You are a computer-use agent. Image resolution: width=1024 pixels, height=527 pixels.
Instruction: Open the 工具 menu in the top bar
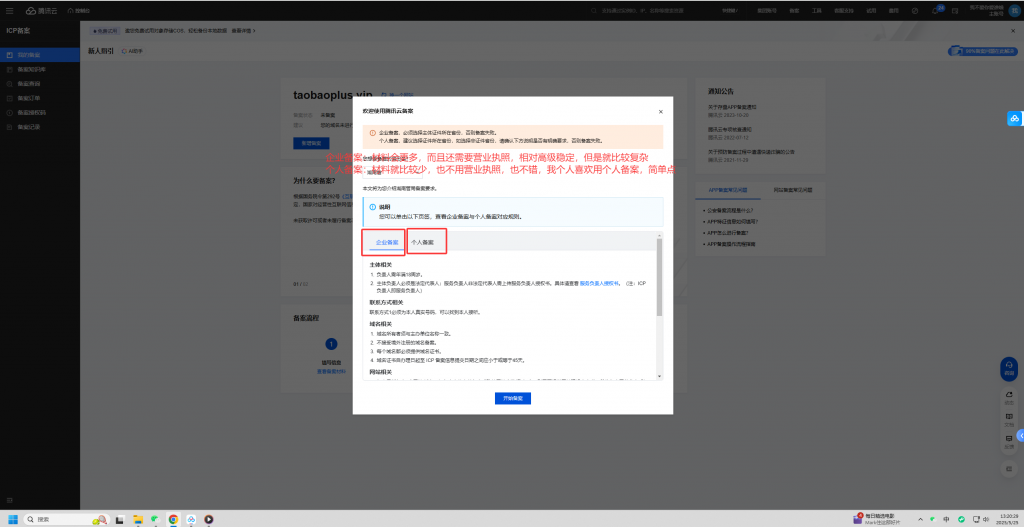coord(816,10)
